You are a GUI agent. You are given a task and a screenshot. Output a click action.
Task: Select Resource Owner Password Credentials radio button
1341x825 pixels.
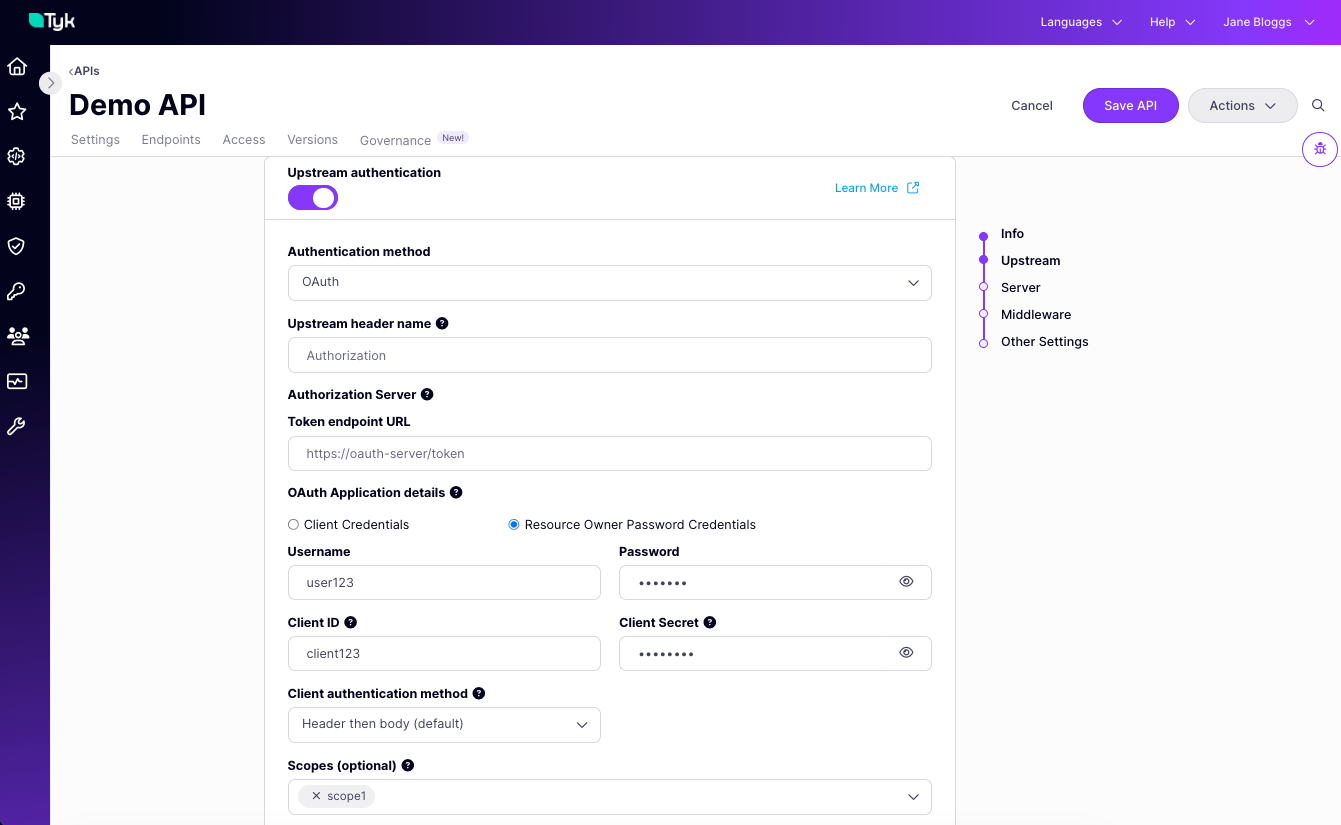[x=514, y=524]
